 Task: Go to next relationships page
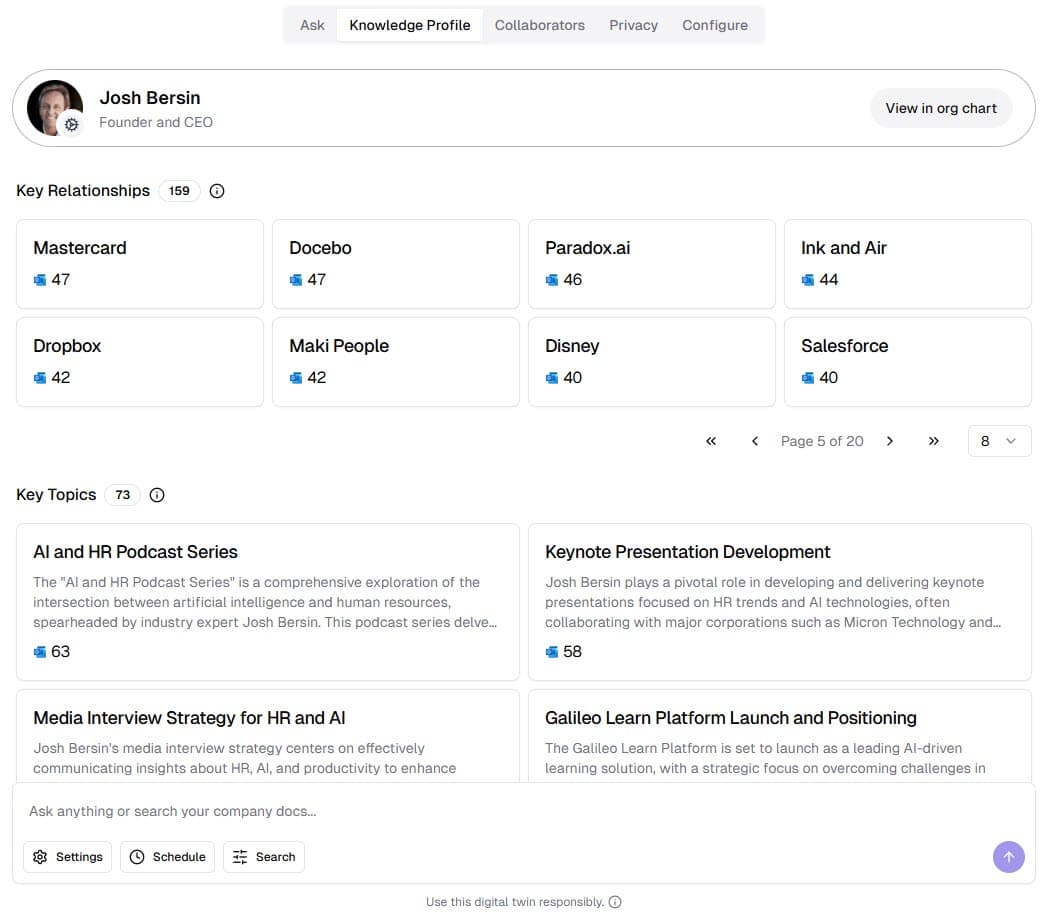pyautogui.click(x=890, y=441)
